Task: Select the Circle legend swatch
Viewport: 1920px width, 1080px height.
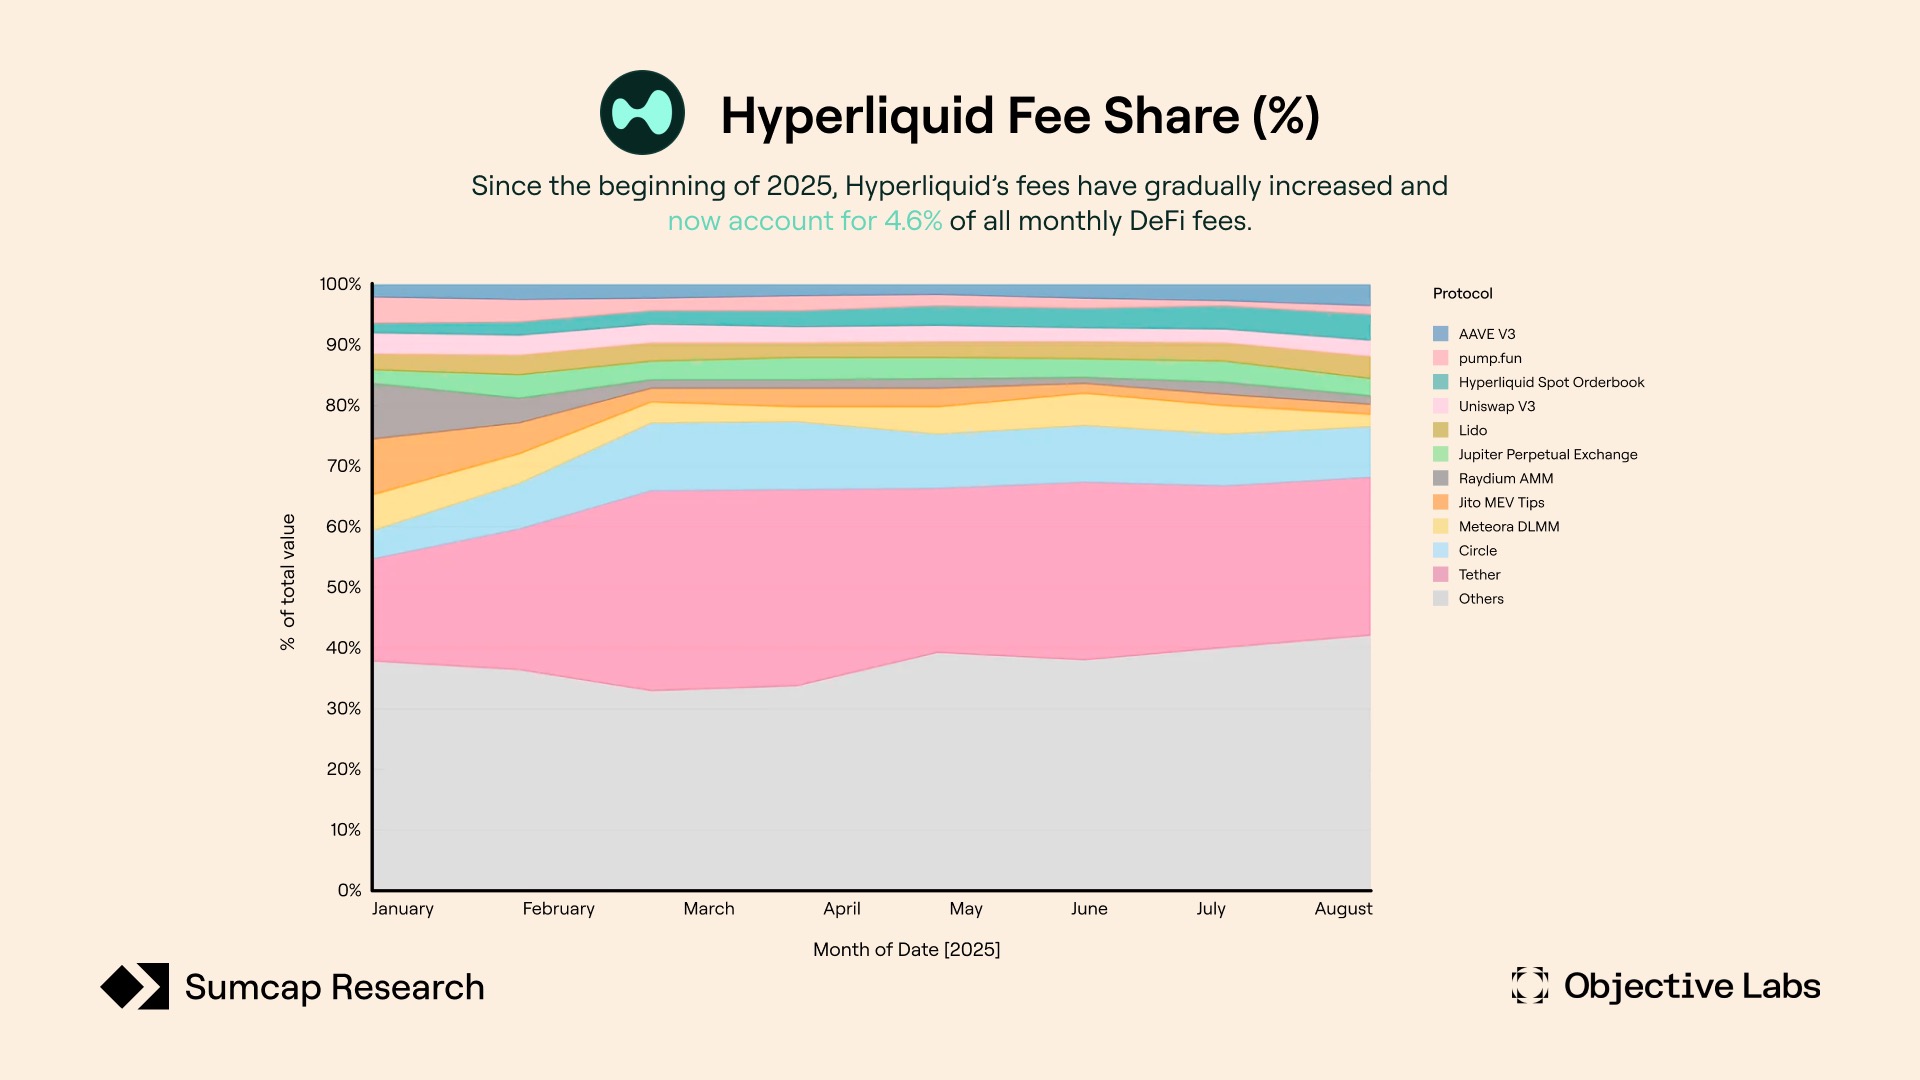Action: point(1440,550)
